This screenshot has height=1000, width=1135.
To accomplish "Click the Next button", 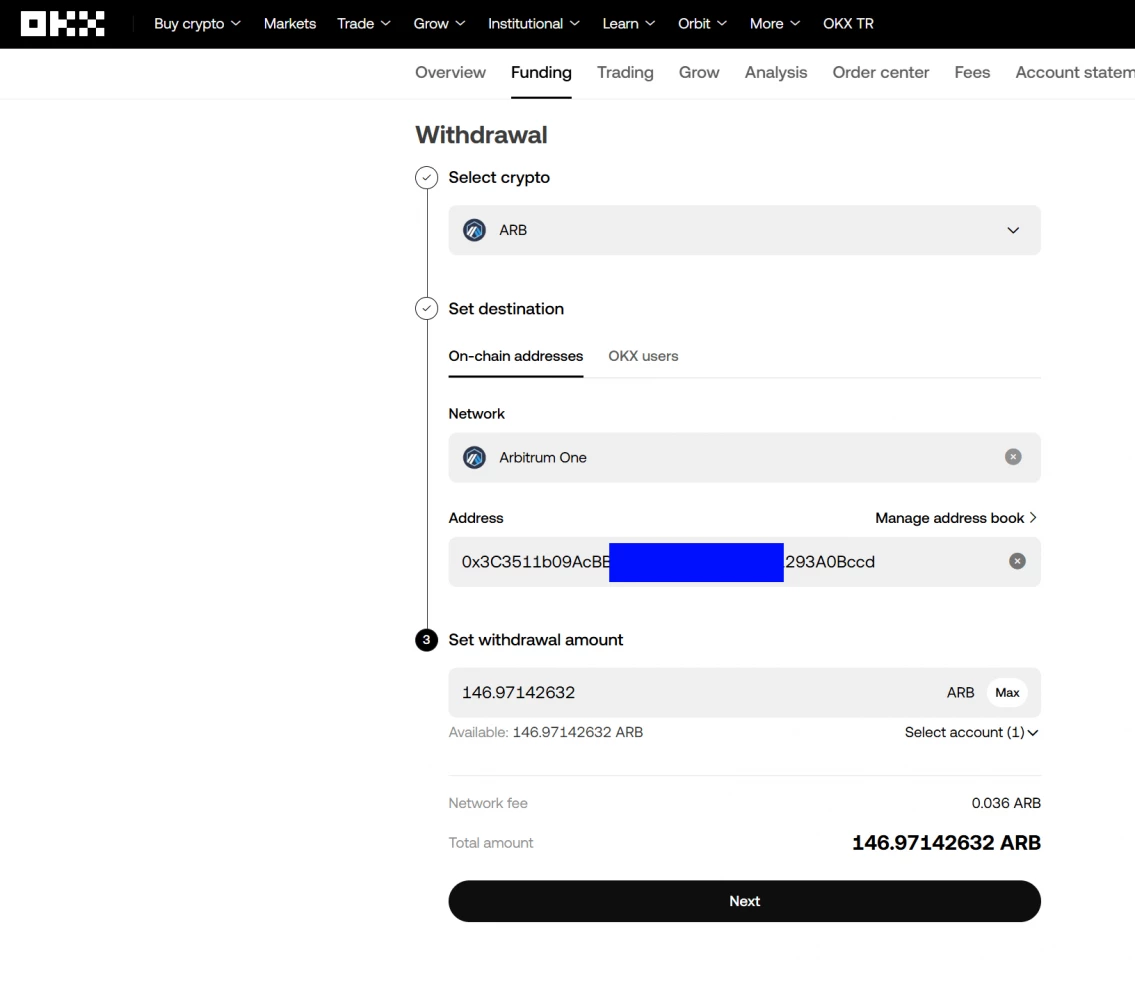I will (744, 902).
